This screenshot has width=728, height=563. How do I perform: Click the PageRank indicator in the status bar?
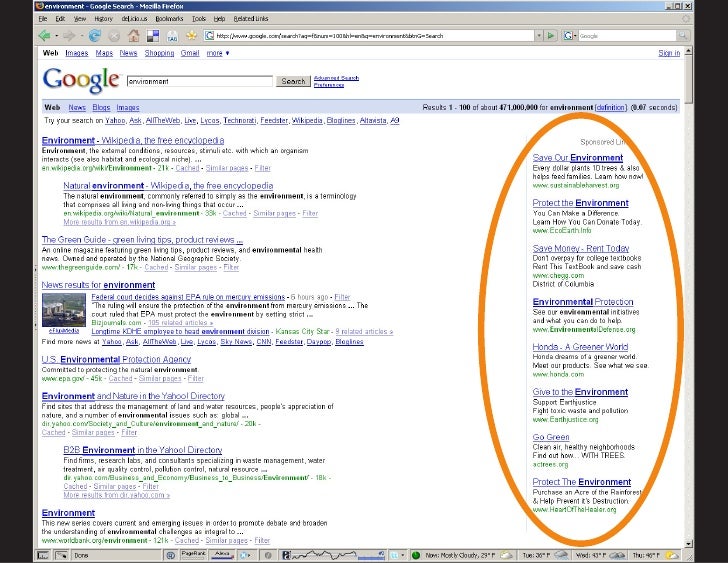pyautogui.click(x=193, y=555)
